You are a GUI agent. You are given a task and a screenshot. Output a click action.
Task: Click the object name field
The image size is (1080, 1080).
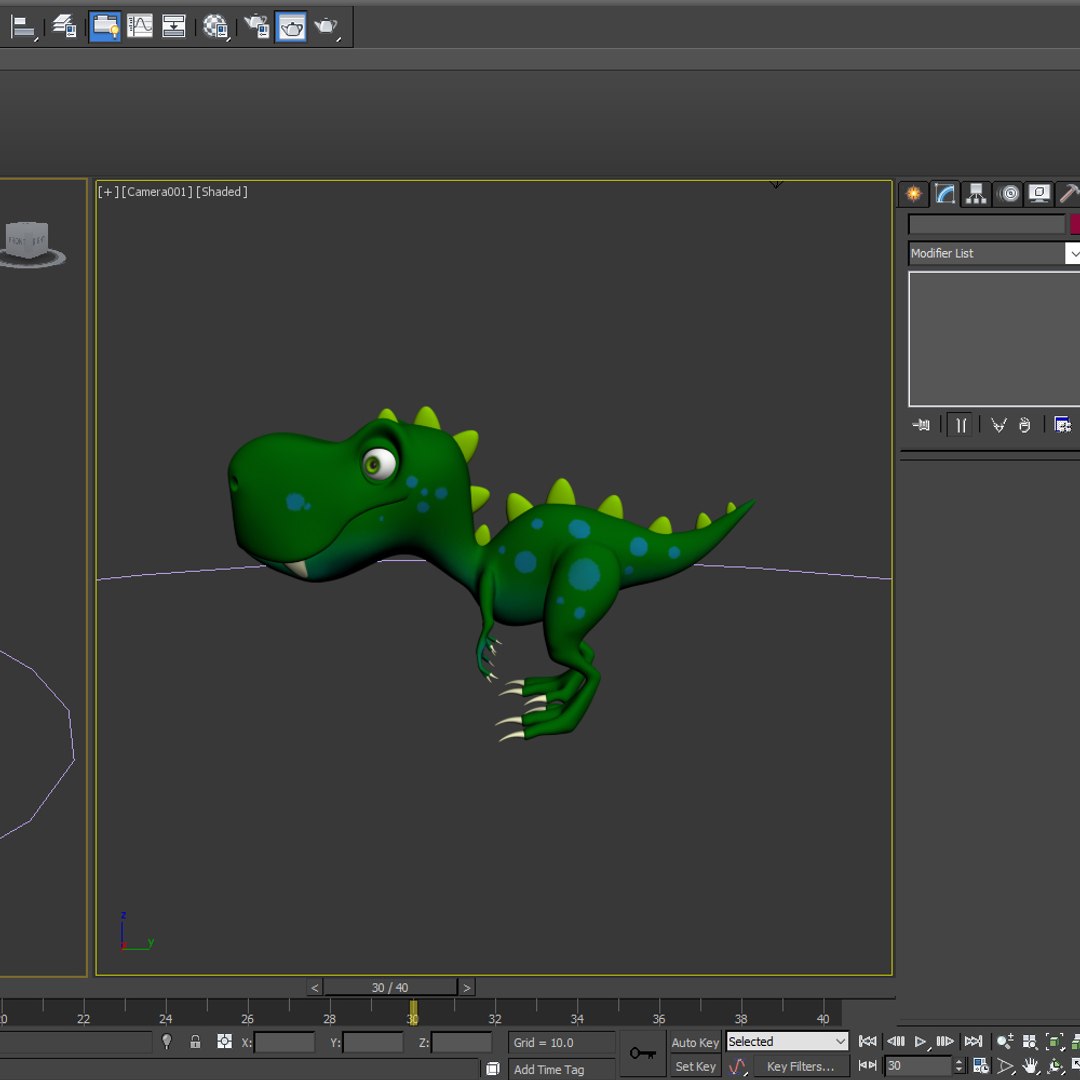[986, 224]
